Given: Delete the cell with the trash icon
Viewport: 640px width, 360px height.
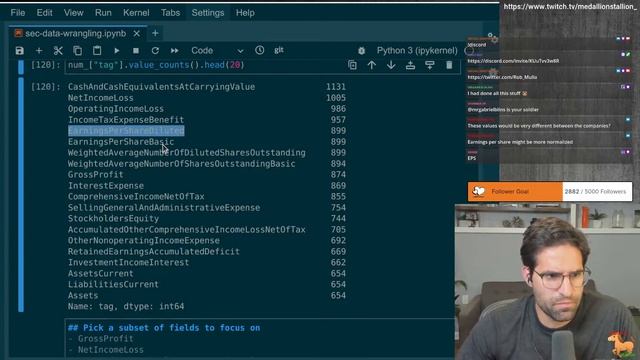Looking at the screenshot, I should point(449,65).
